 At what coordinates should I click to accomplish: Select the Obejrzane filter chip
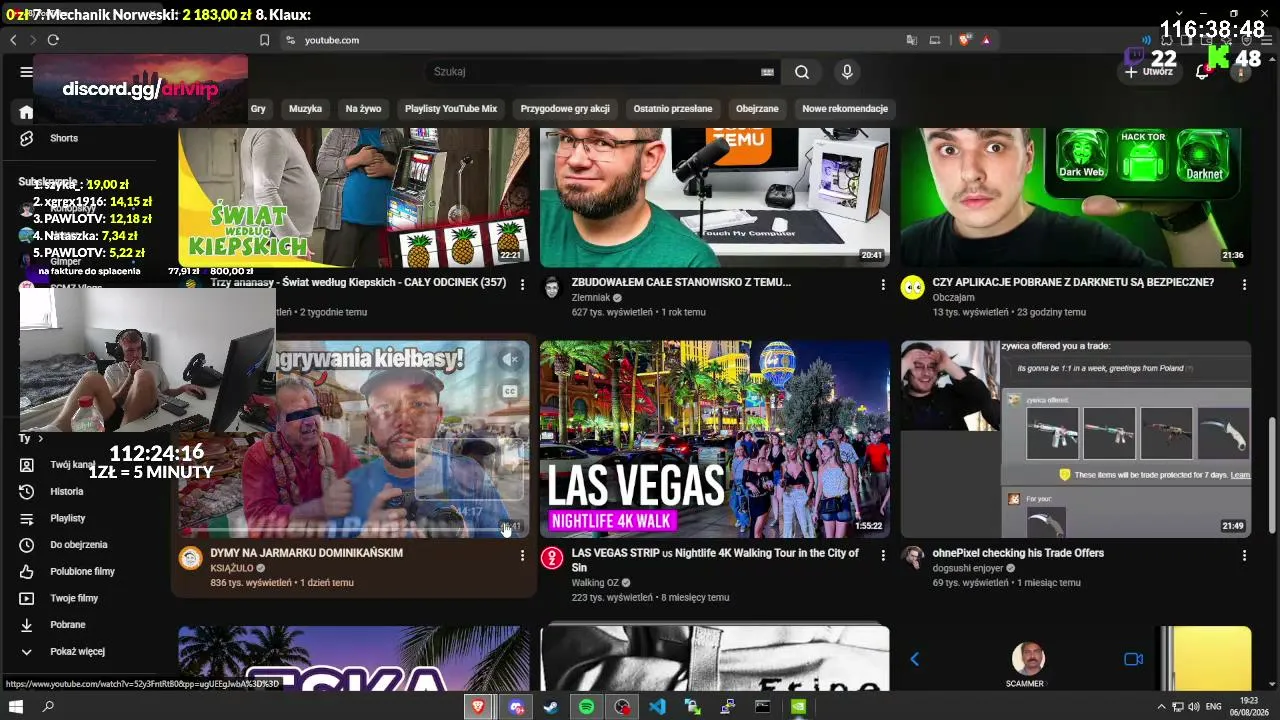(757, 109)
